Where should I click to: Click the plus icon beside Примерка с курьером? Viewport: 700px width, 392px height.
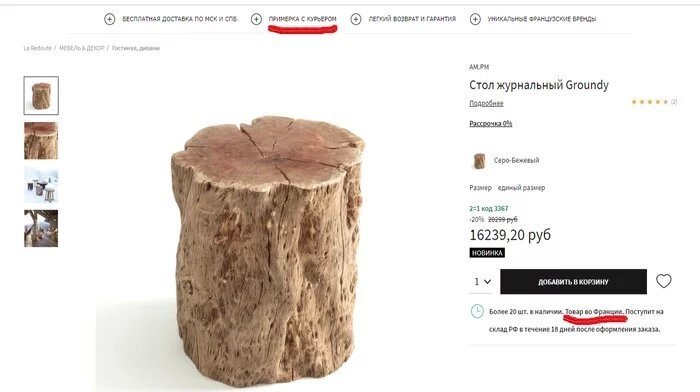click(256, 19)
